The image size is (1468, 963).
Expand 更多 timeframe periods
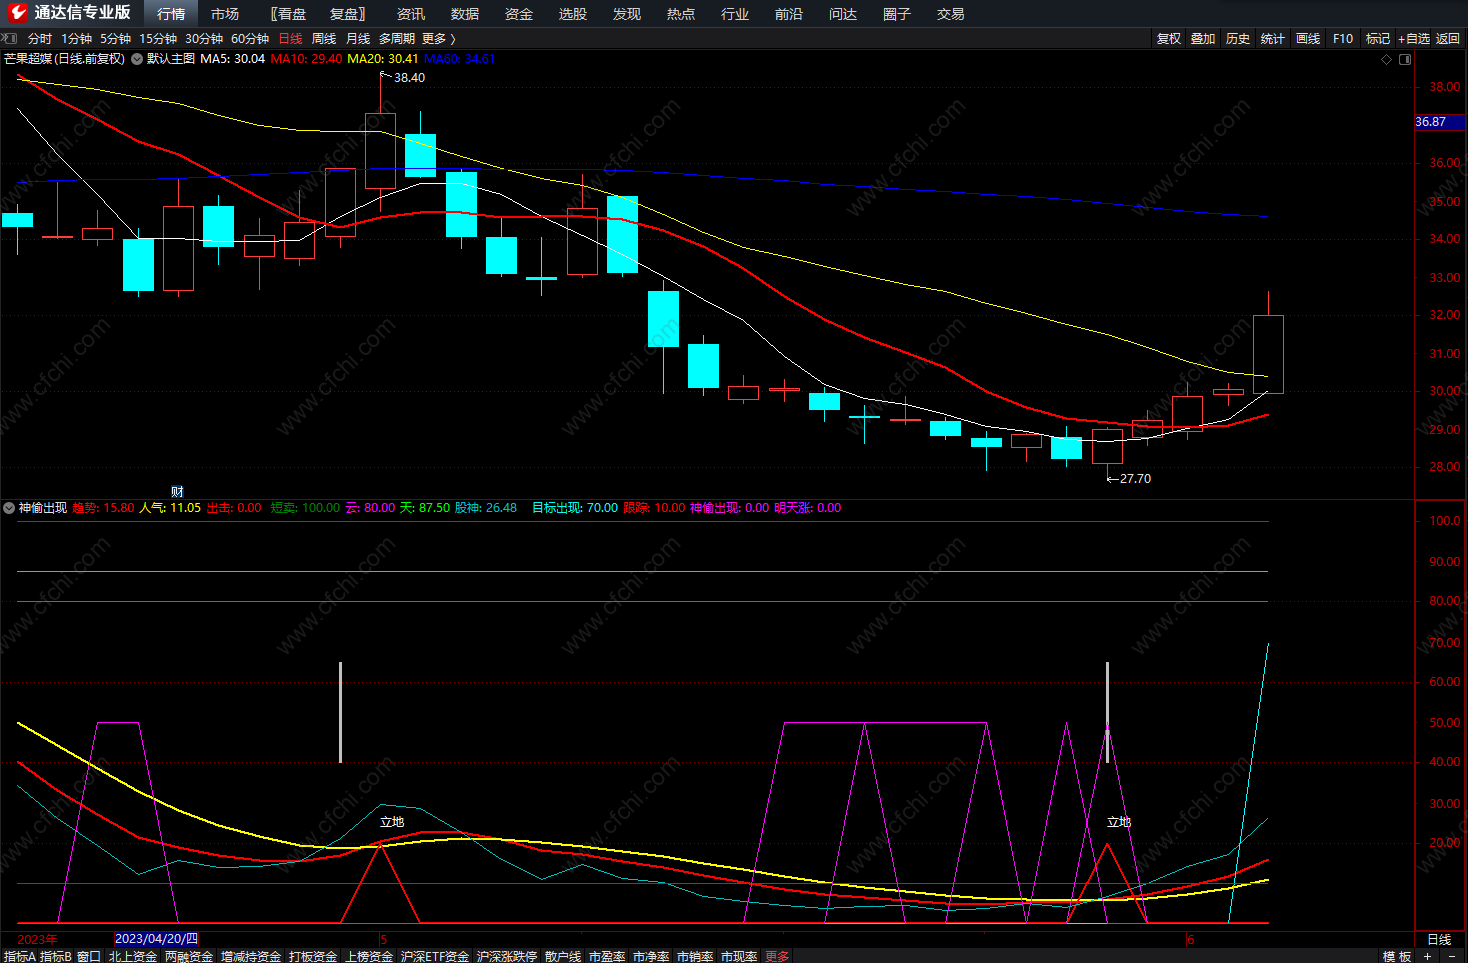pyautogui.click(x=438, y=38)
